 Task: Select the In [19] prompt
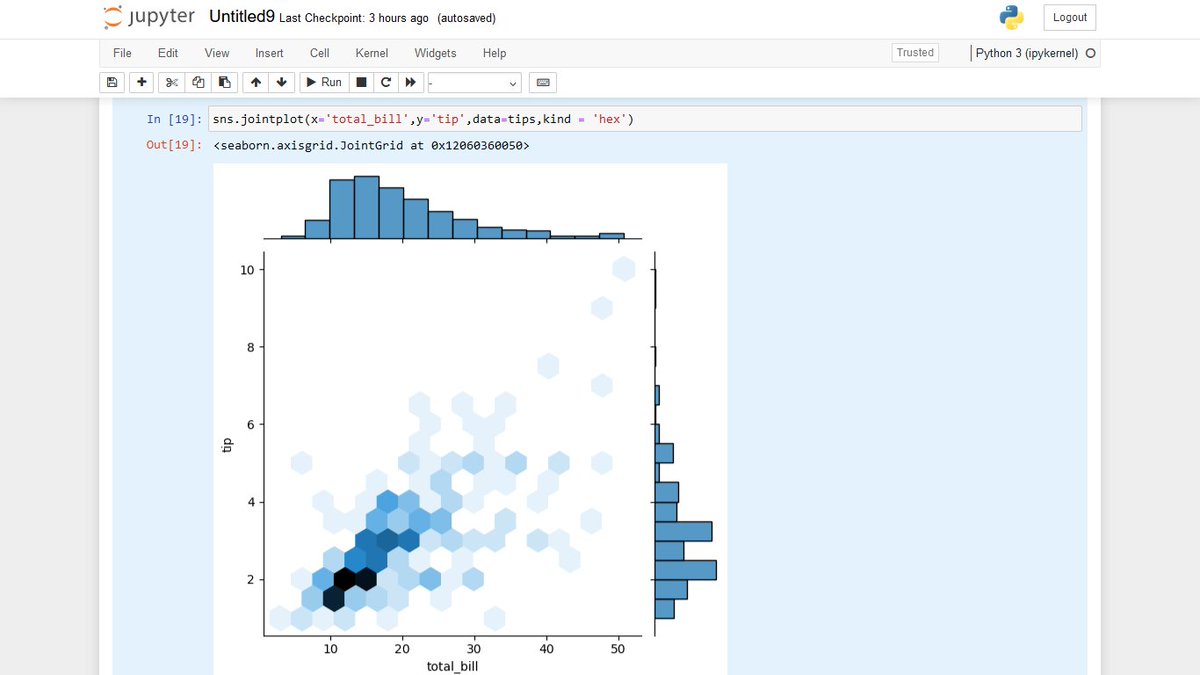pyautogui.click(x=174, y=119)
